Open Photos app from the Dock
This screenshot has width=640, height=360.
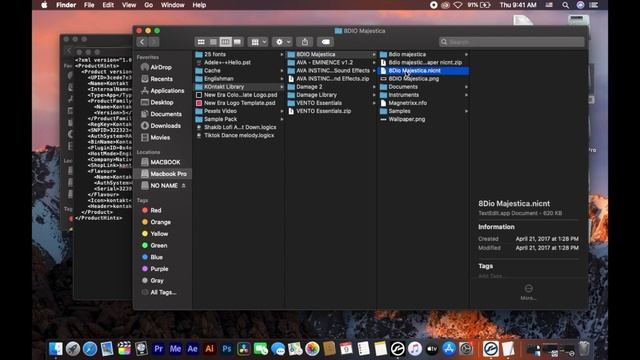pos(312,349)
